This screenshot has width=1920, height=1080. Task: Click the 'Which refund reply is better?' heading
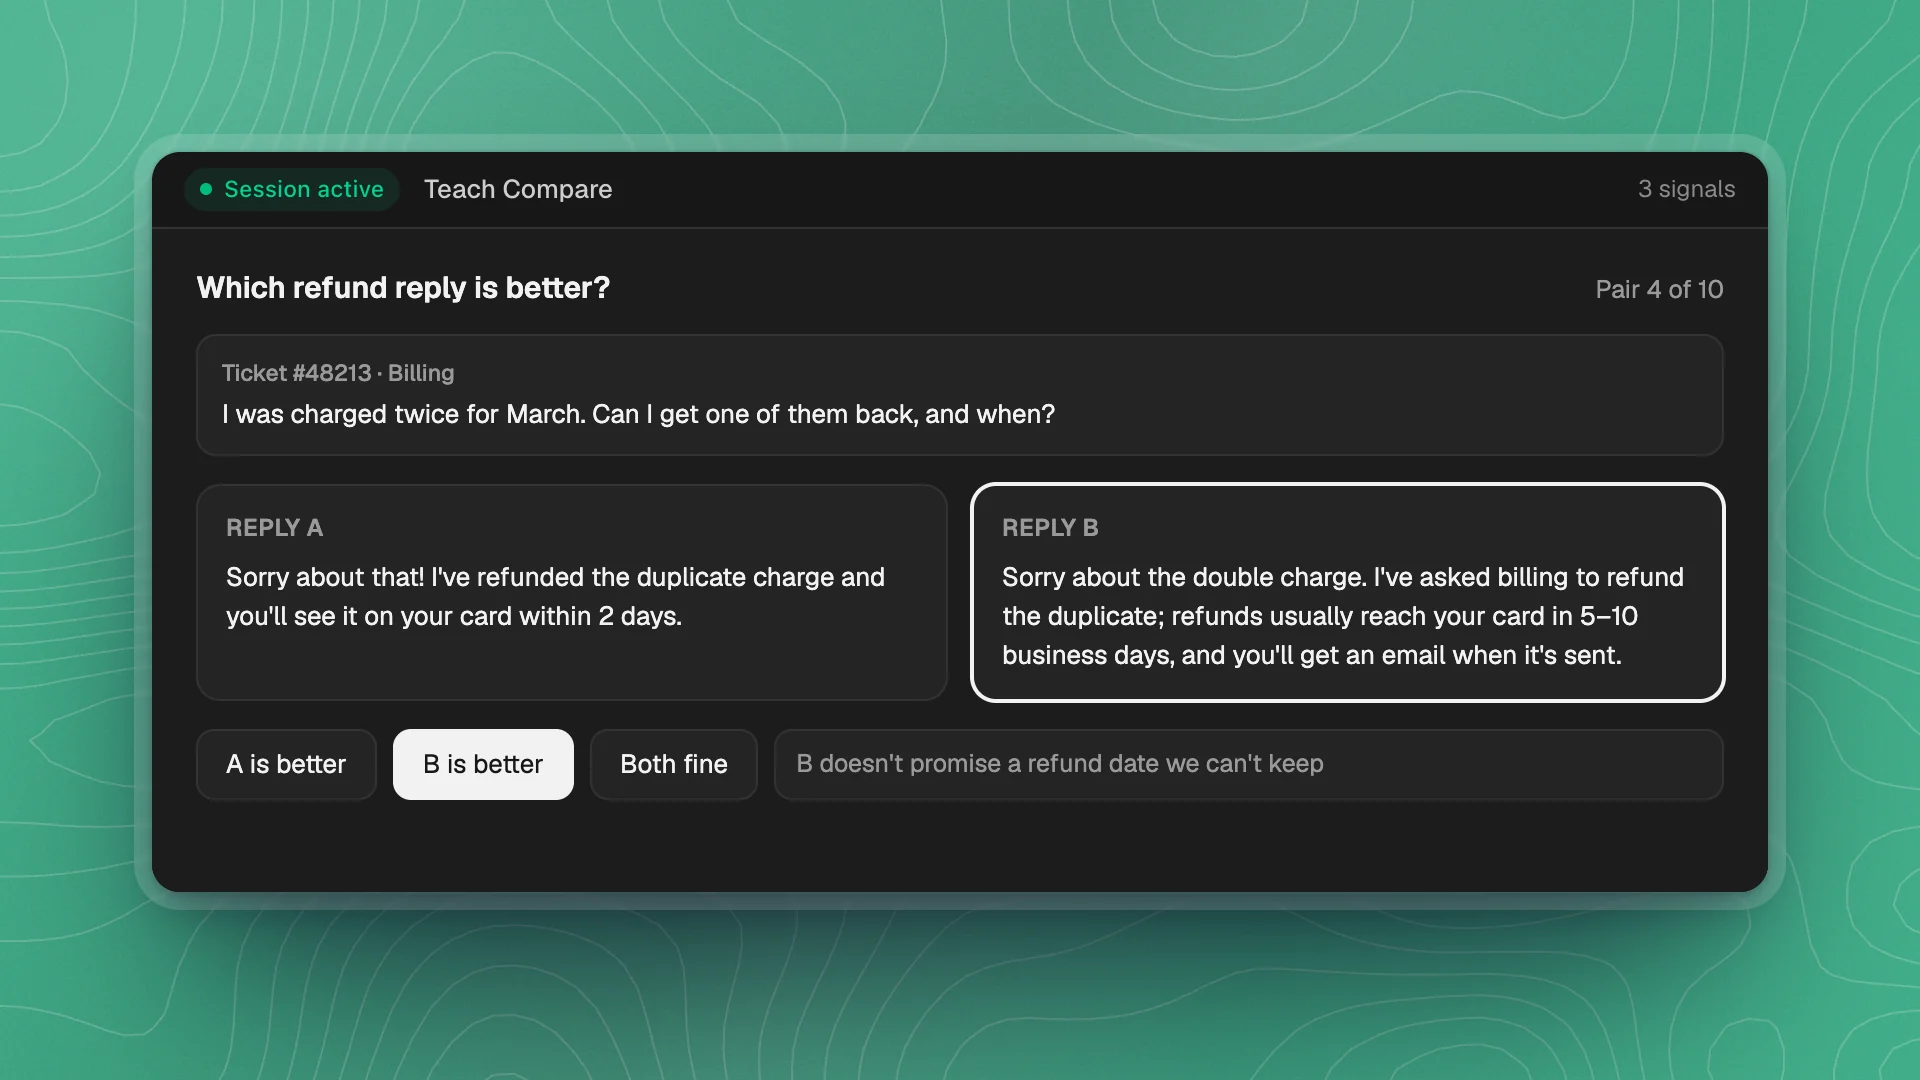(403, 288)
